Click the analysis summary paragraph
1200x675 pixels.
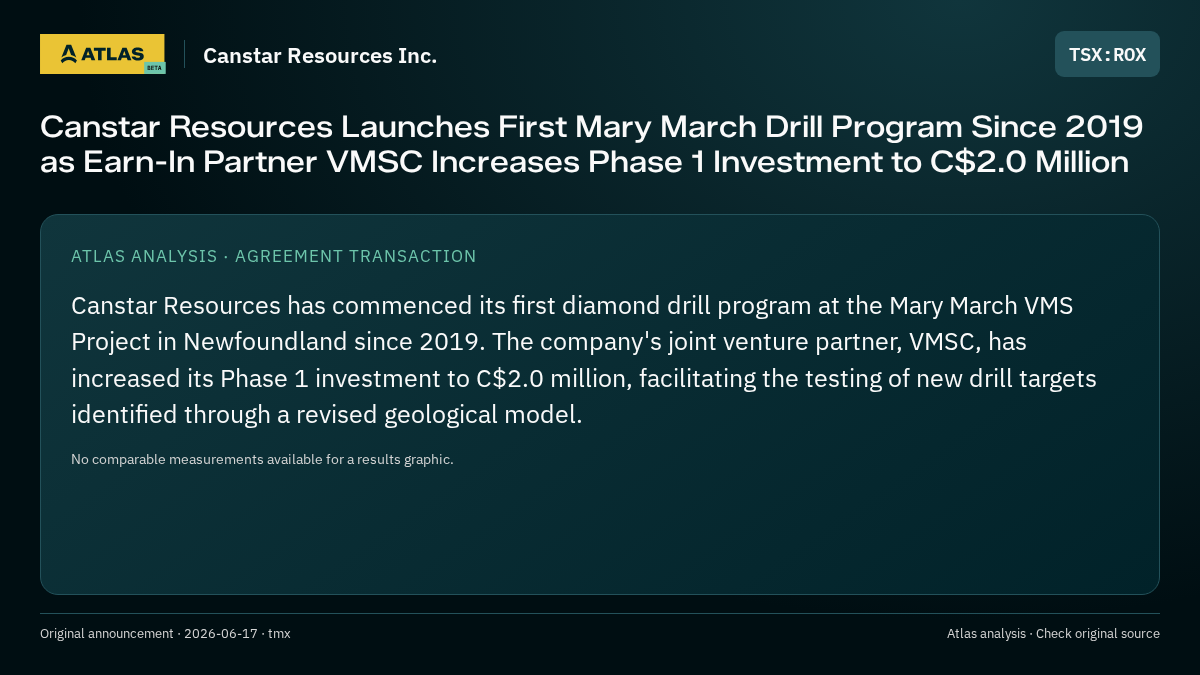coord(584,360)
